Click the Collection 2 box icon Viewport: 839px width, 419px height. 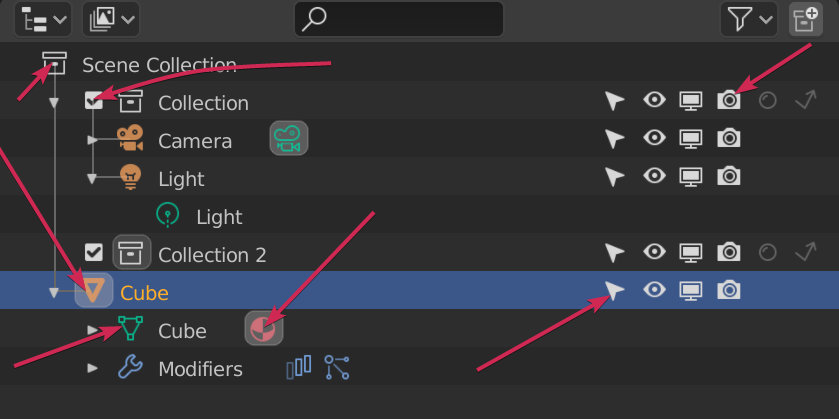click(131, 252)
